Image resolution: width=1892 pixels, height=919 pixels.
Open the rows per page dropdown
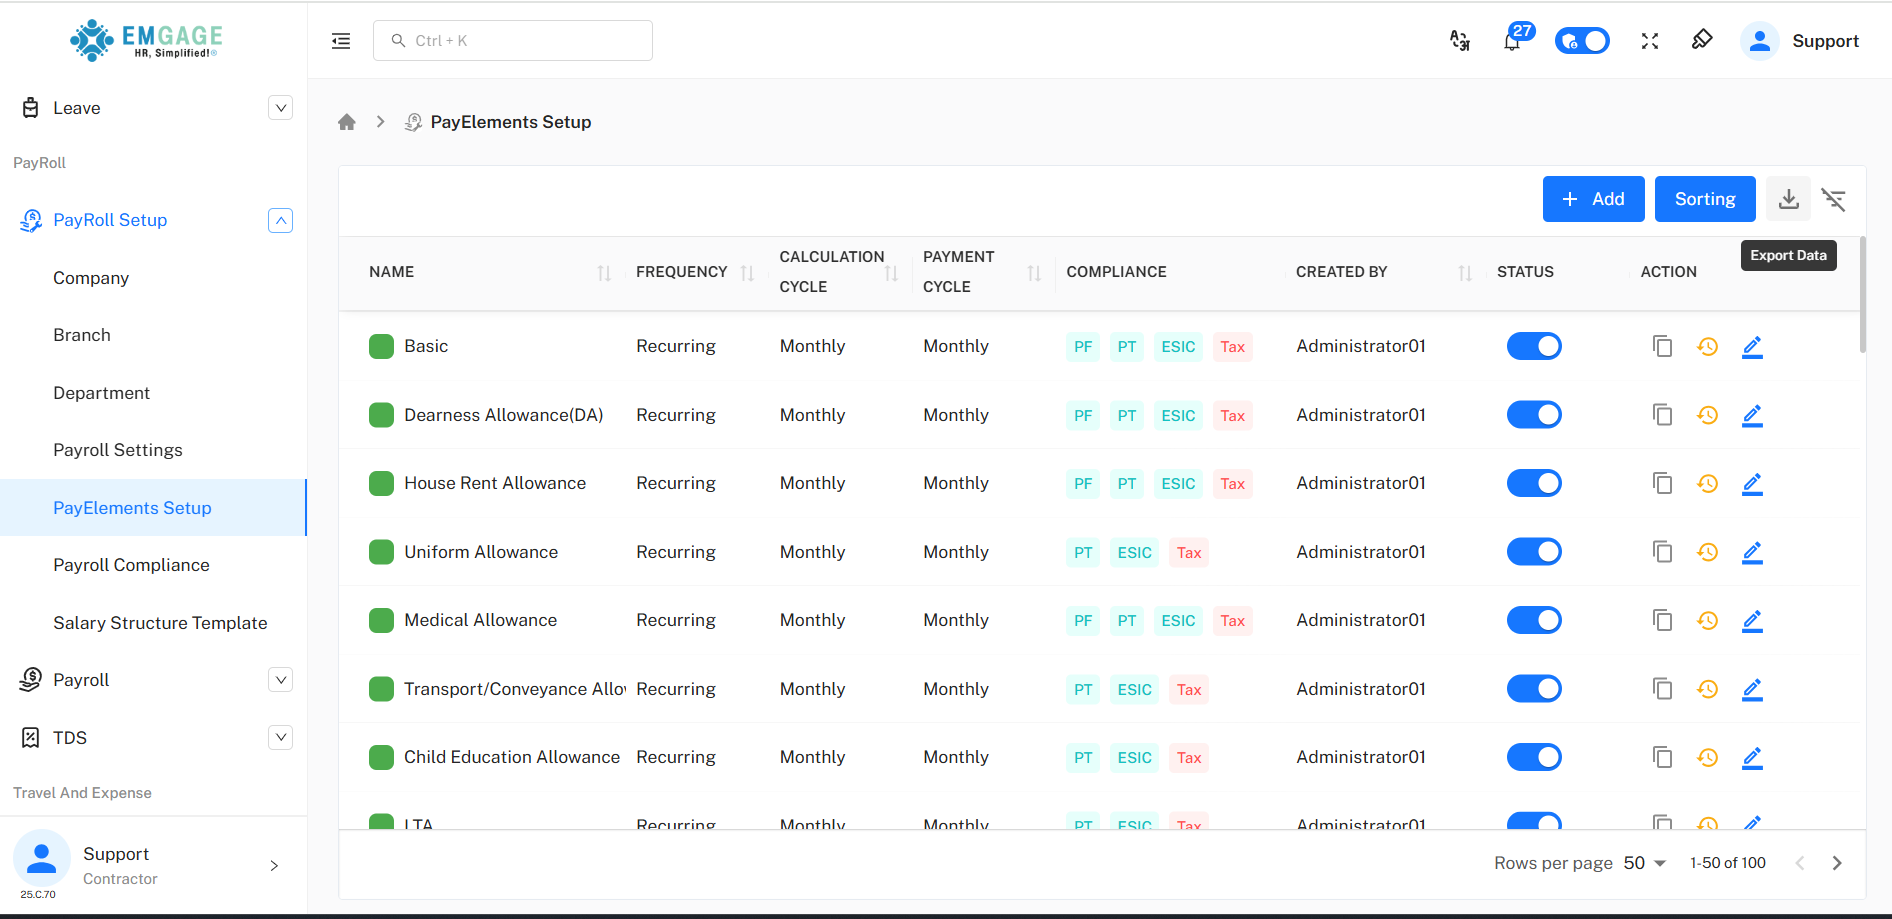(1644, 863)
